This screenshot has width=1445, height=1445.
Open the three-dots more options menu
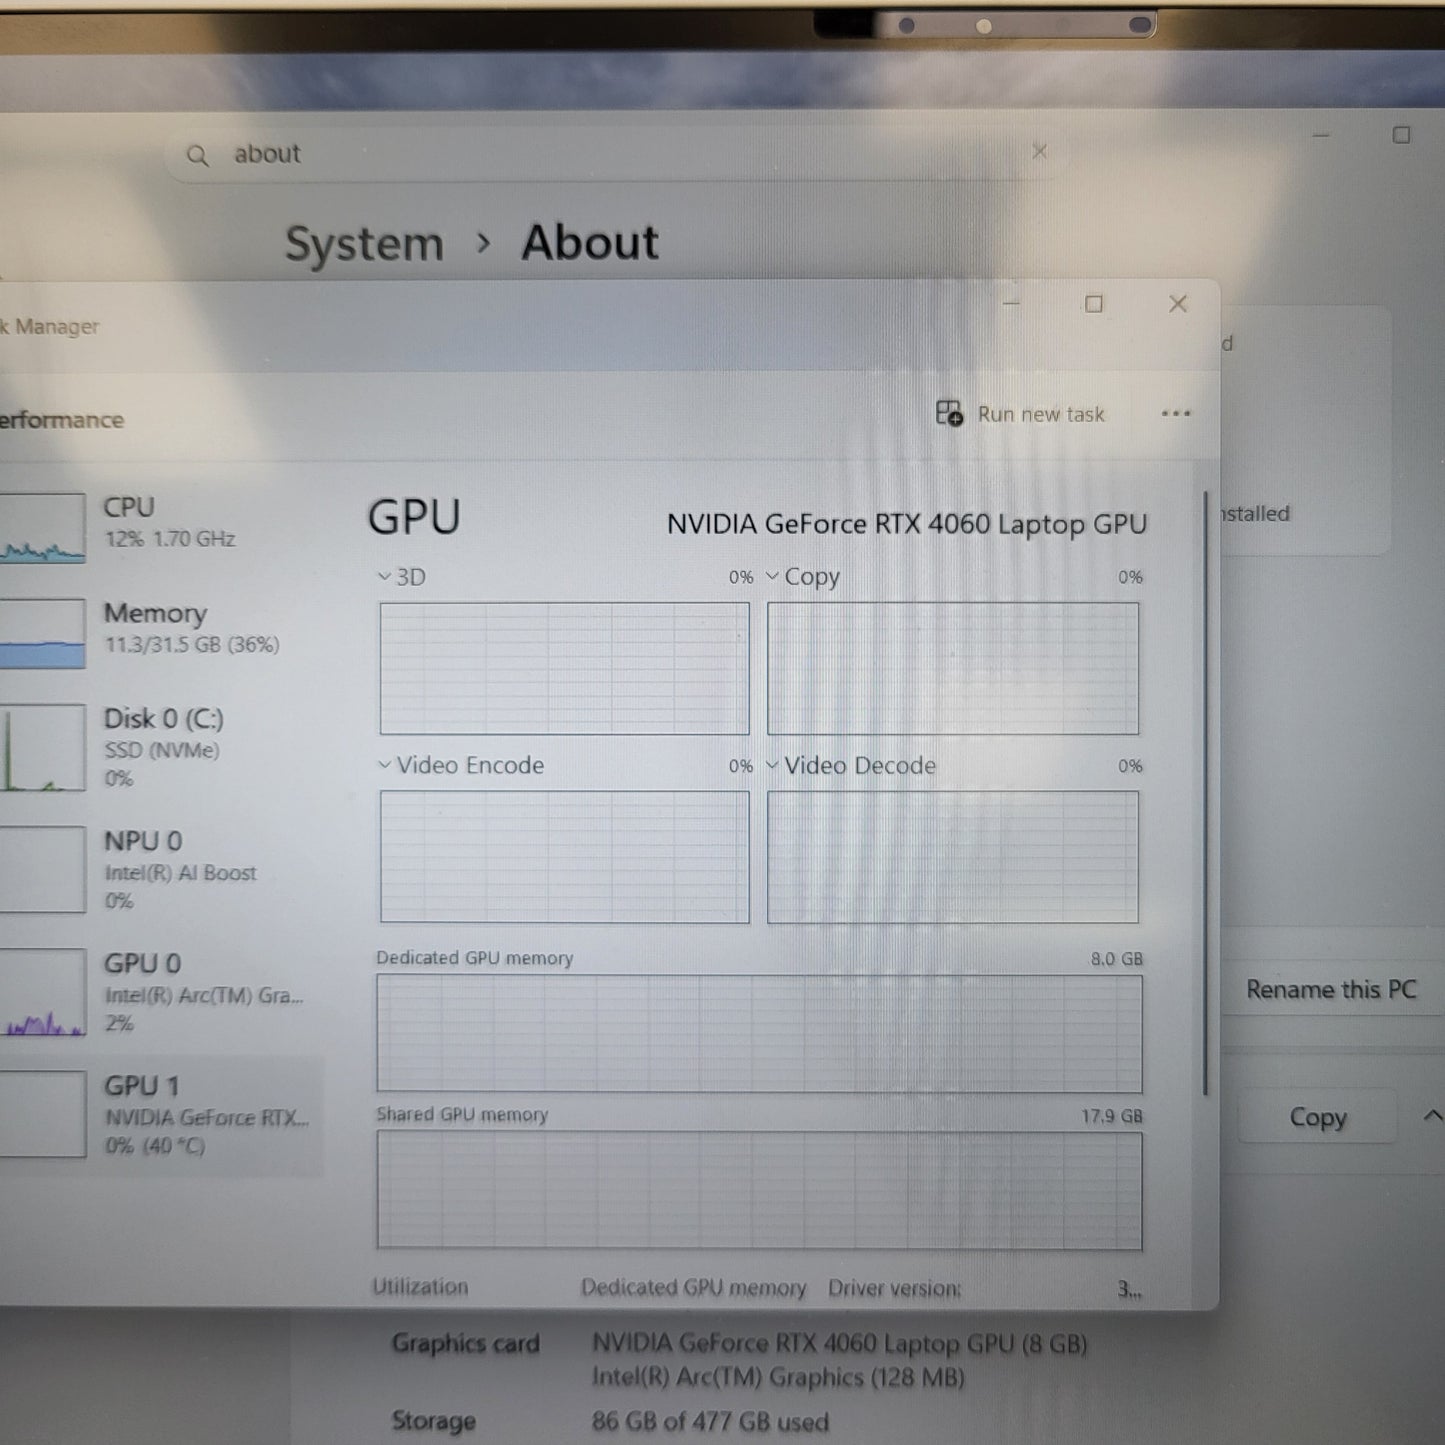(x=1176, y=414)
